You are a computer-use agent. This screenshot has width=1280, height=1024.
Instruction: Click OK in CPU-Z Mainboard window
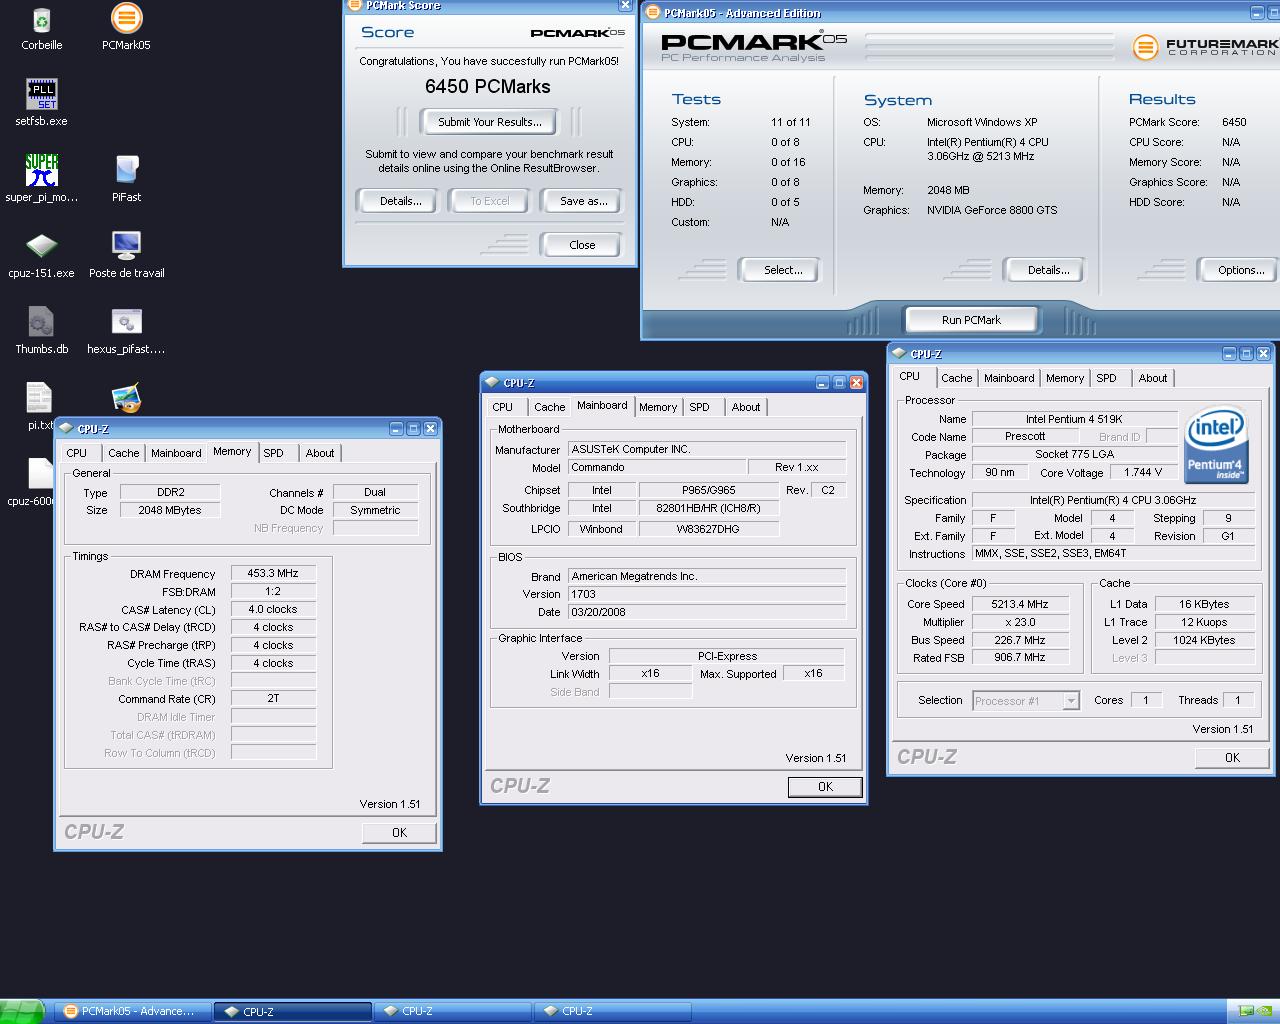825,787
